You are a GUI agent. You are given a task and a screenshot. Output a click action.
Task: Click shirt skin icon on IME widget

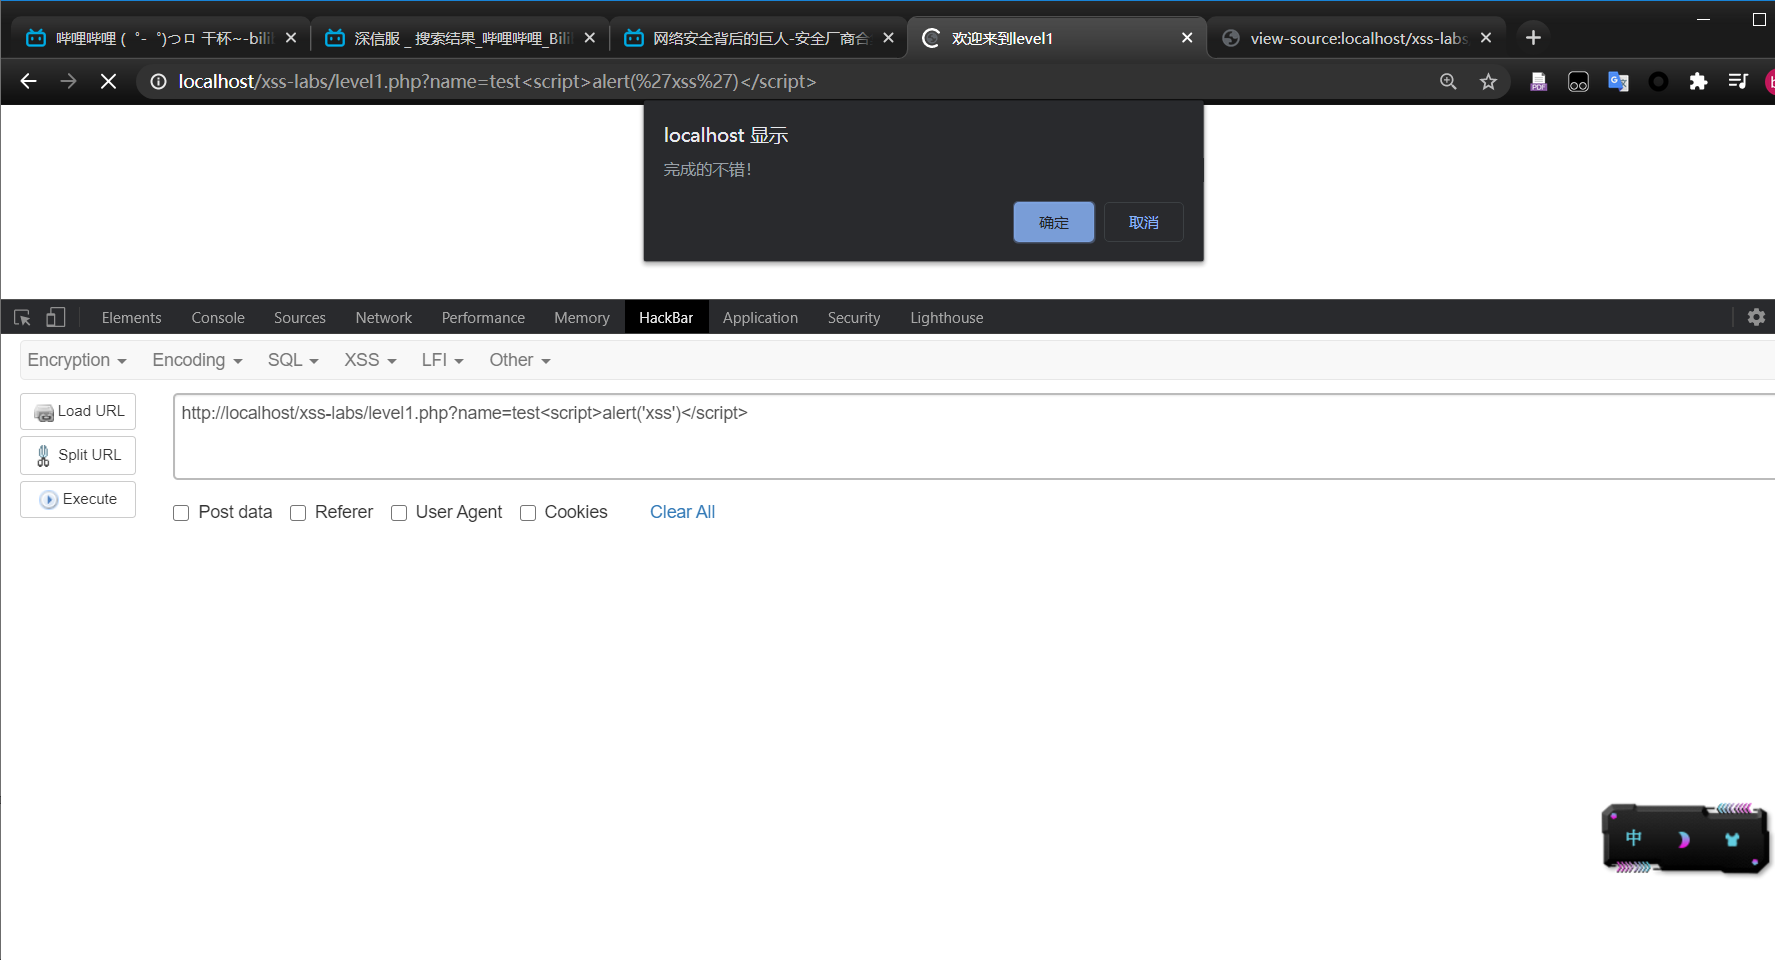coord(1732,839)
